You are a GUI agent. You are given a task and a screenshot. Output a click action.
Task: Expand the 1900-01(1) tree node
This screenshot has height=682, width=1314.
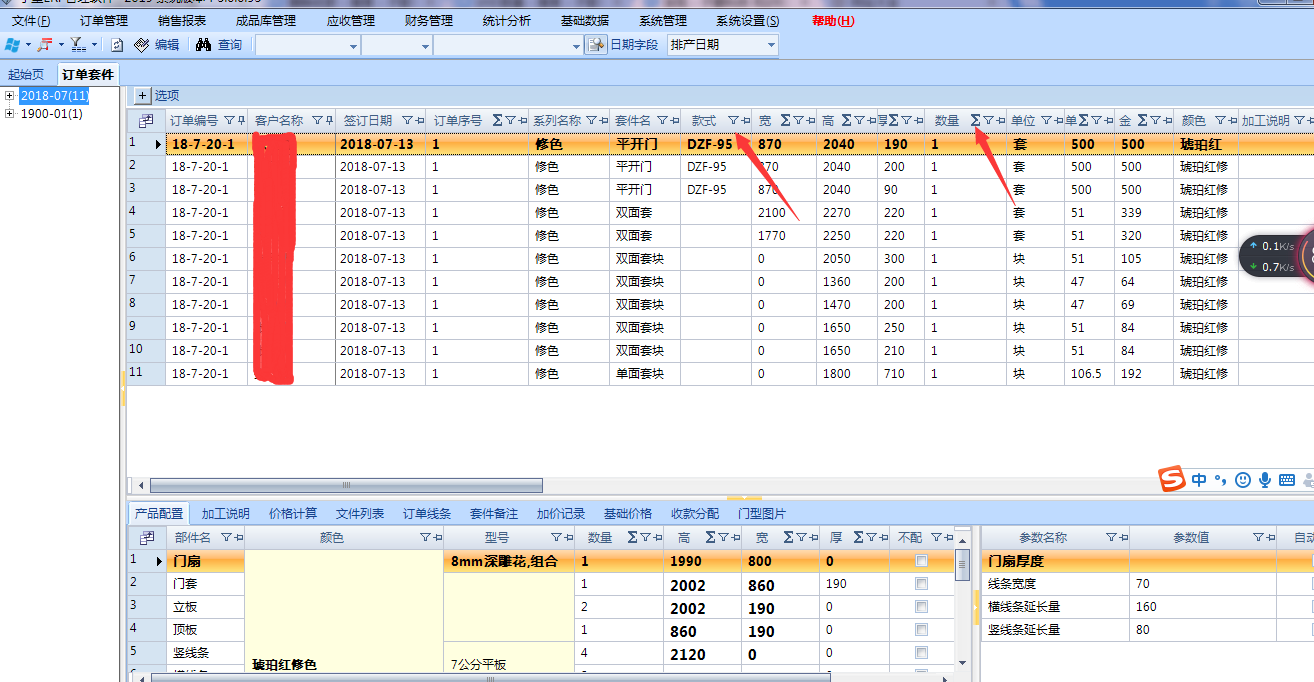10,114
